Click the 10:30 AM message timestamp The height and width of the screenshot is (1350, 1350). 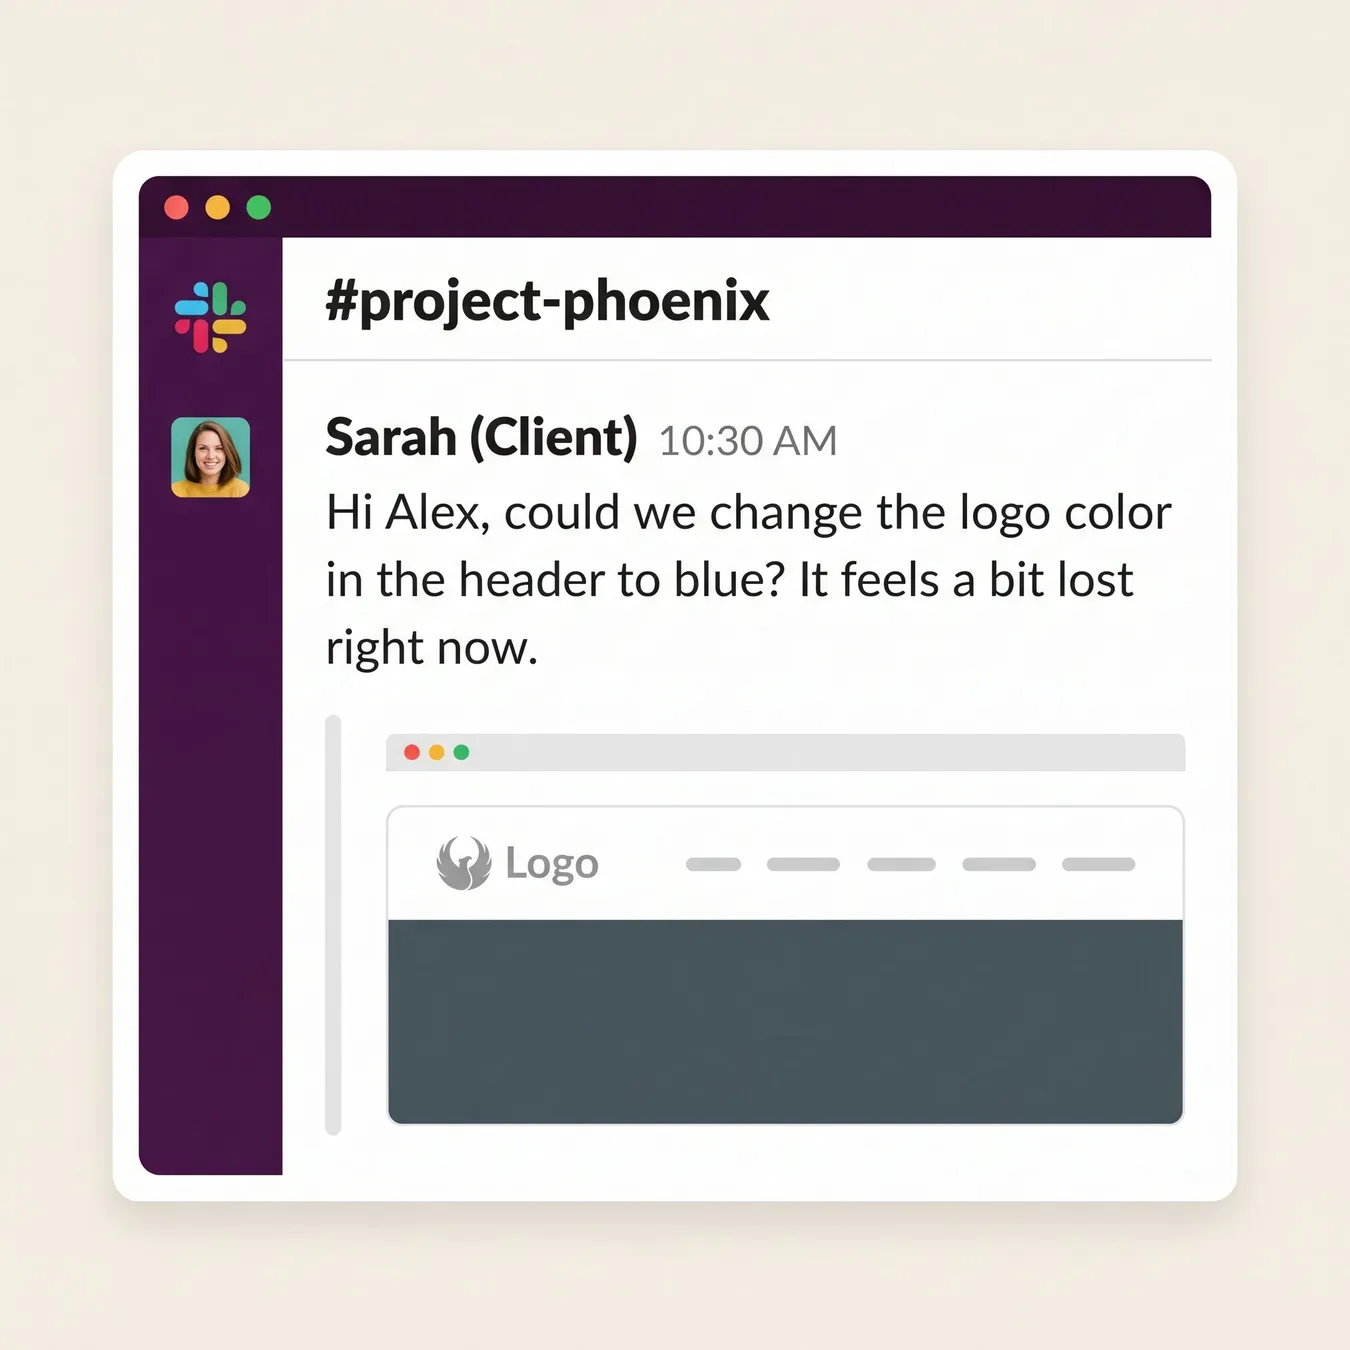(748, 441)
